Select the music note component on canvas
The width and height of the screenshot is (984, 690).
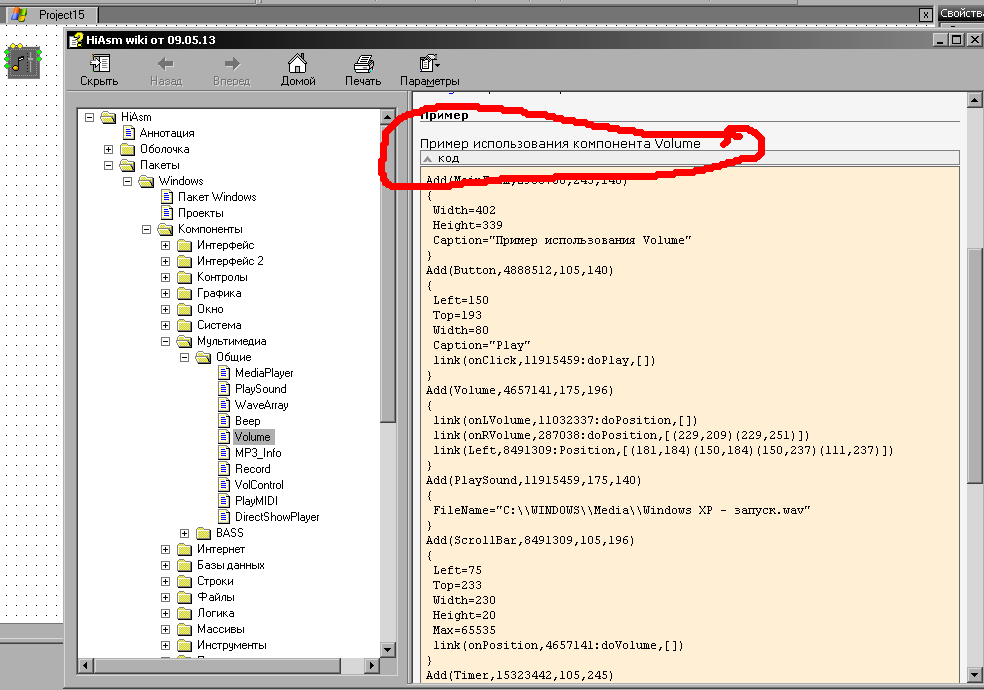(23, 61)
